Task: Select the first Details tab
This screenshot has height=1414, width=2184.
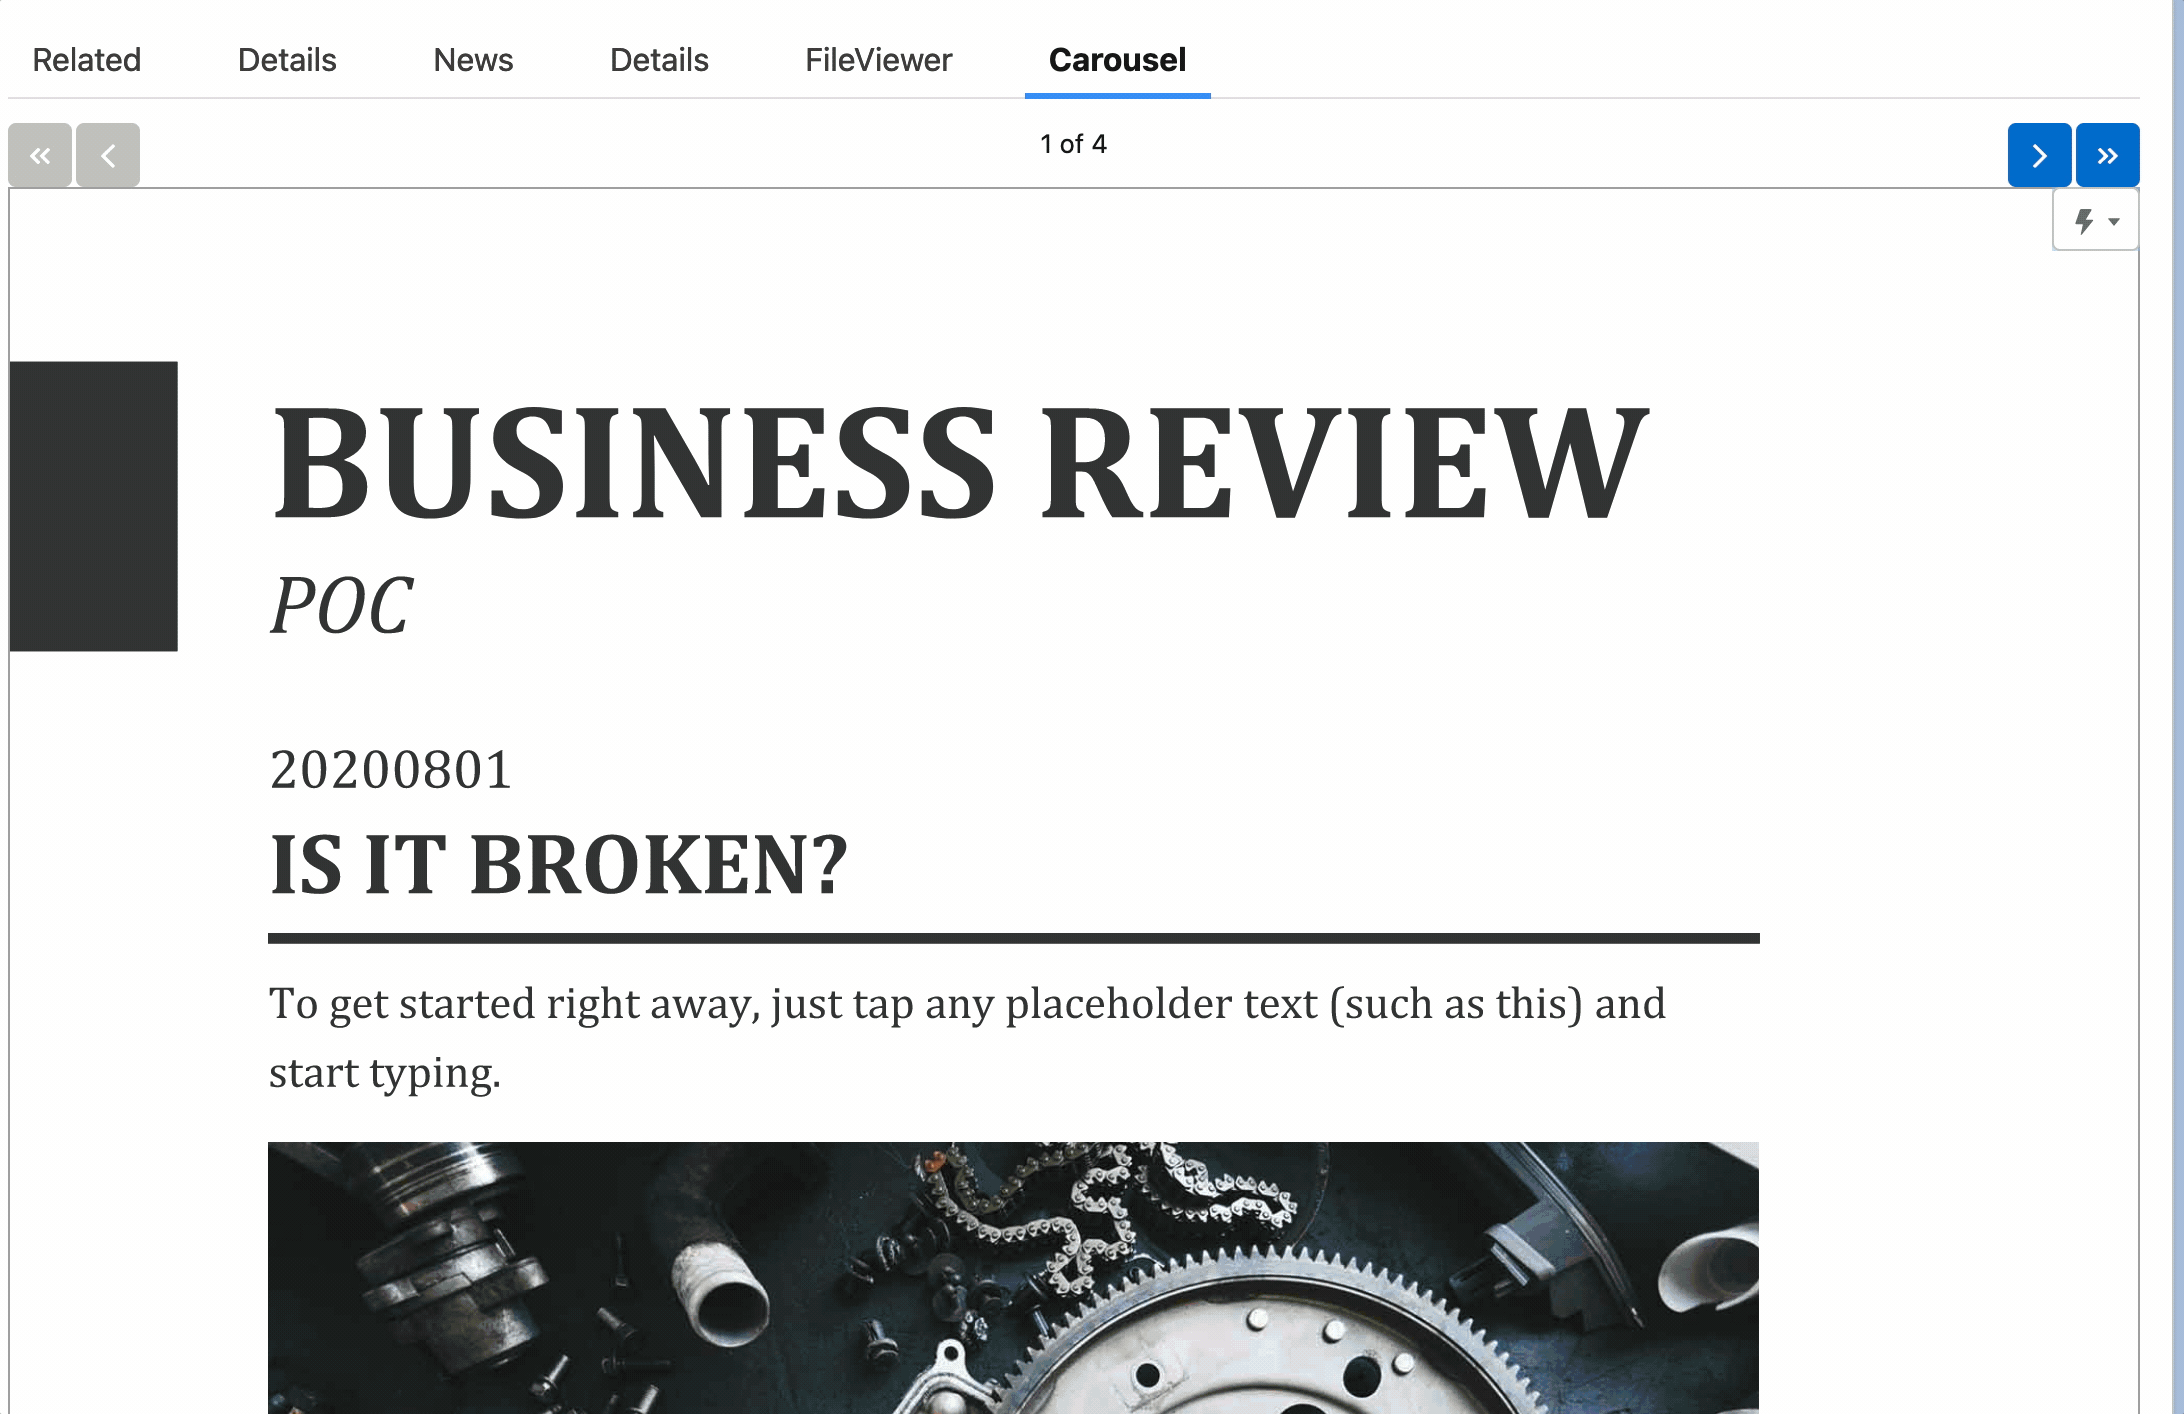Action: click(x=287, y=61)
